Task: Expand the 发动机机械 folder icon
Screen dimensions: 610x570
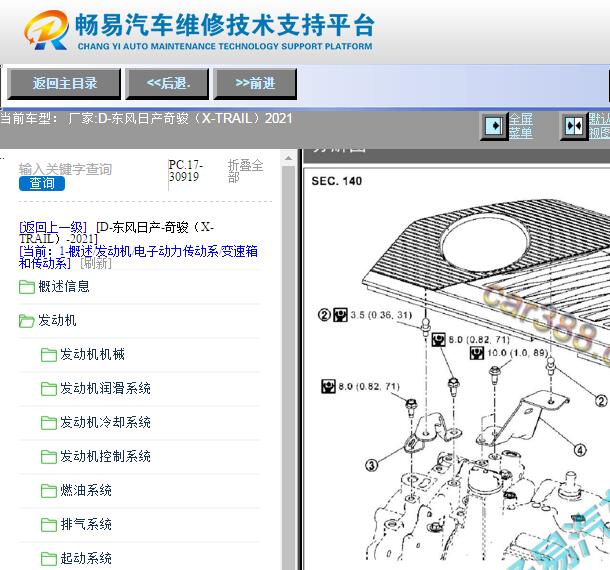Action: (x=49, y=355)
